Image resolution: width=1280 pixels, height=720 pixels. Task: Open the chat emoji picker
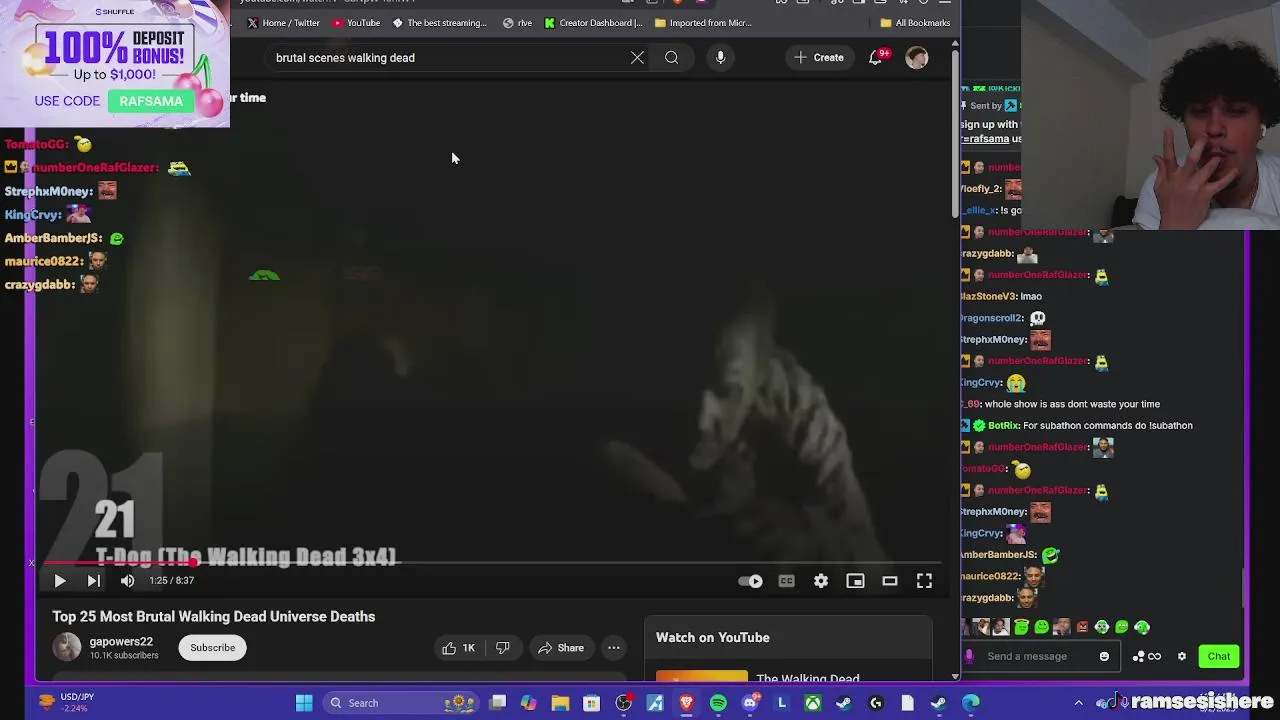[x=1104, y=656]
